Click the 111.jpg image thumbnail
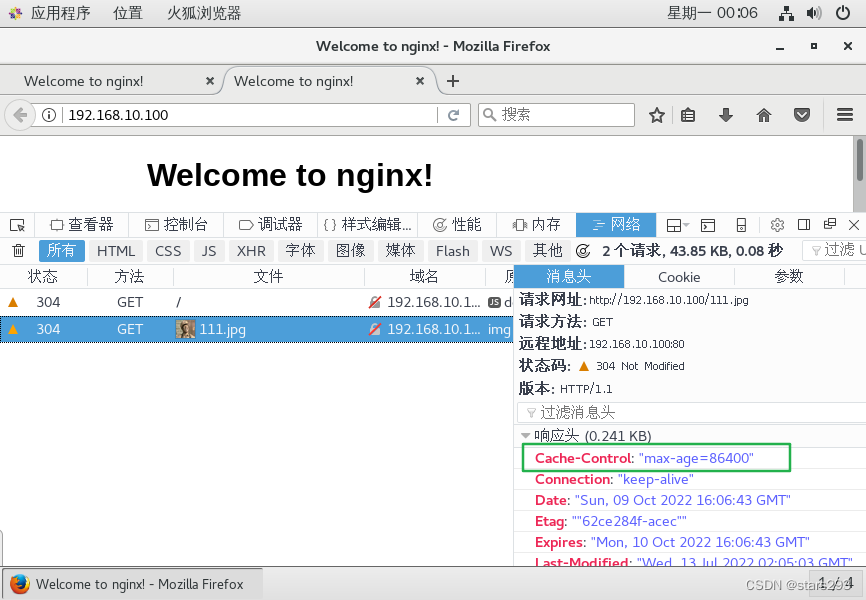This screenshot has width=866, height=600. click(x=185, y=329)
